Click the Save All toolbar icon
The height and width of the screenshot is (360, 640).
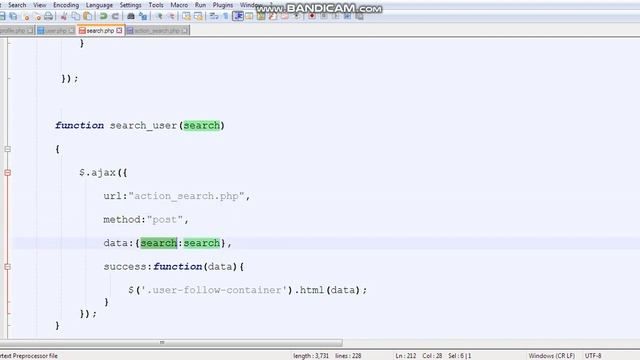pos(13,16)
